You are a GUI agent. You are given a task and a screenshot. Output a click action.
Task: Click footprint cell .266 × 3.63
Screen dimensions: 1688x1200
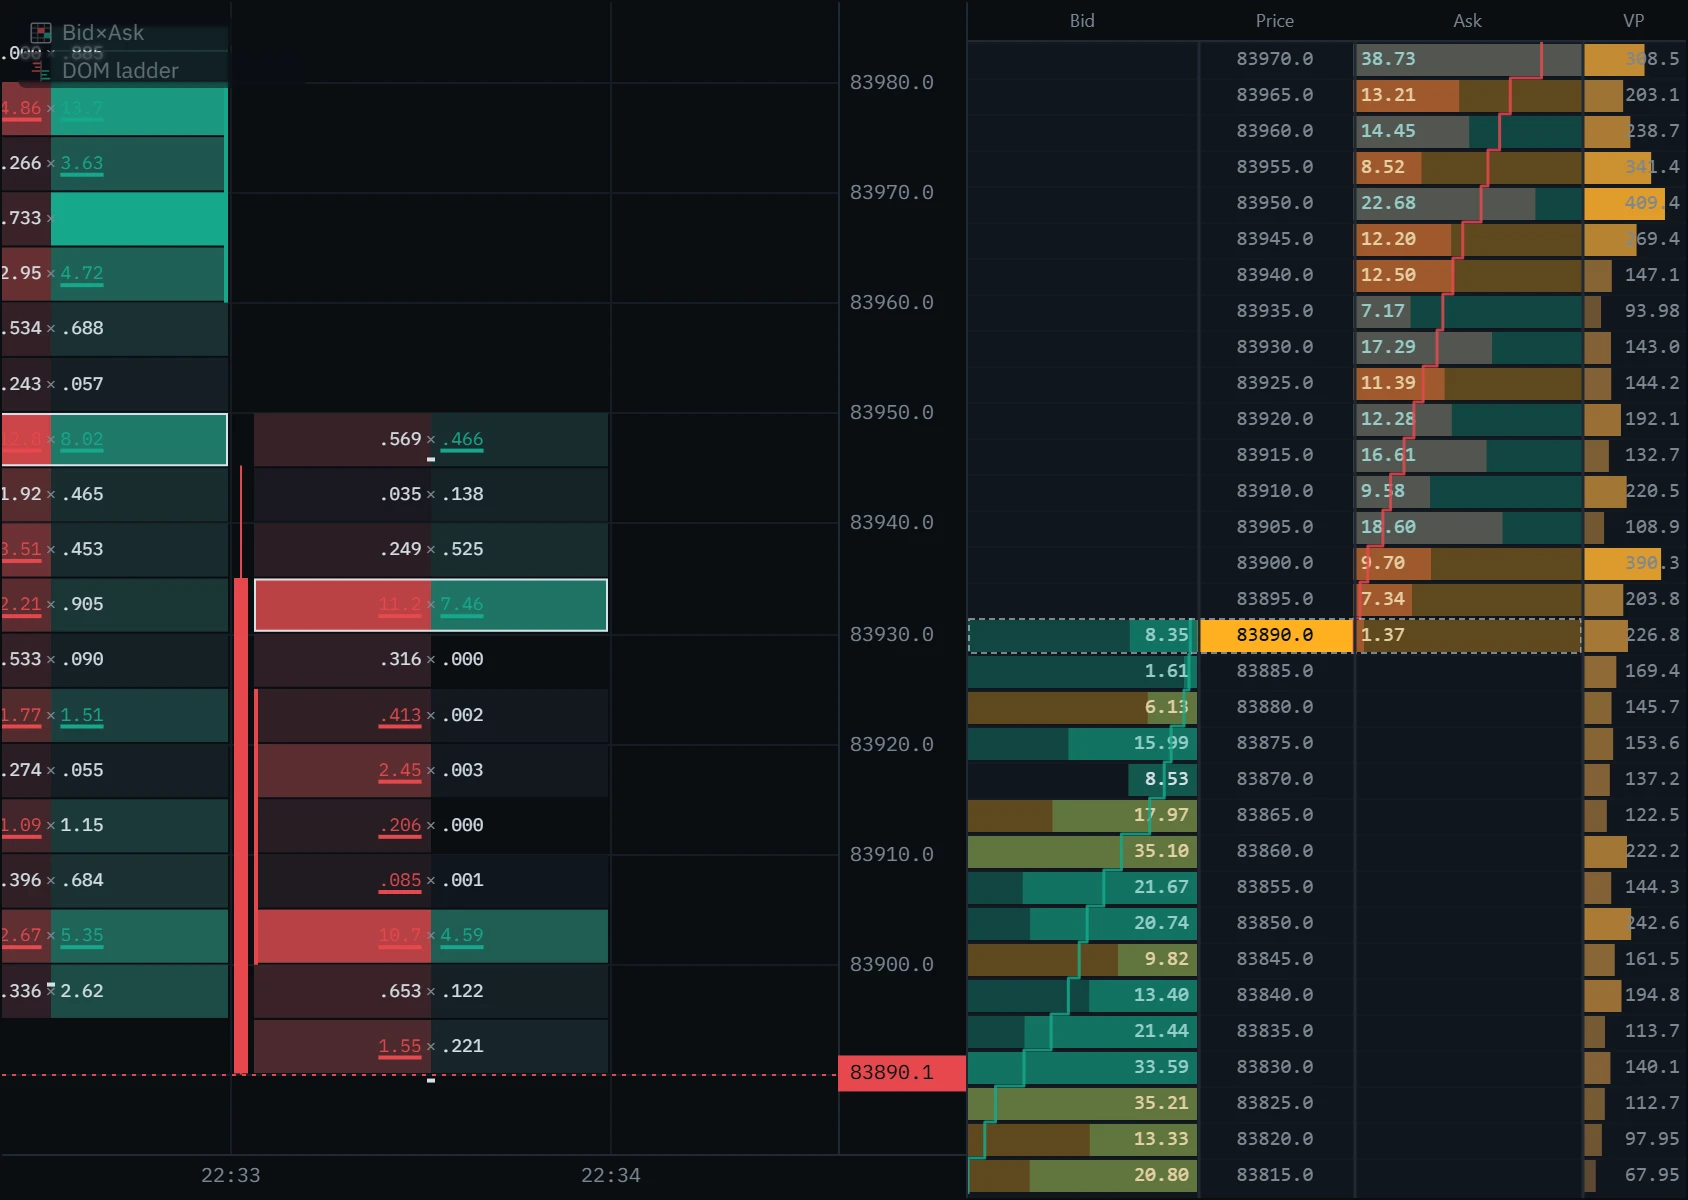(114, 163)
